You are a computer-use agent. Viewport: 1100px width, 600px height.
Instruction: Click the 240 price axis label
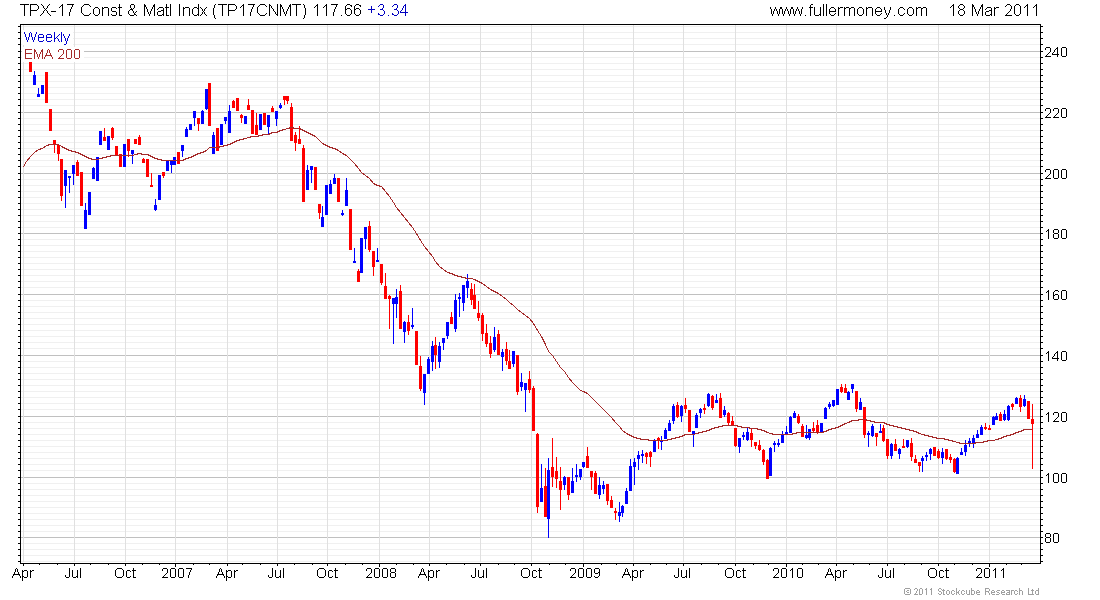1056,52
